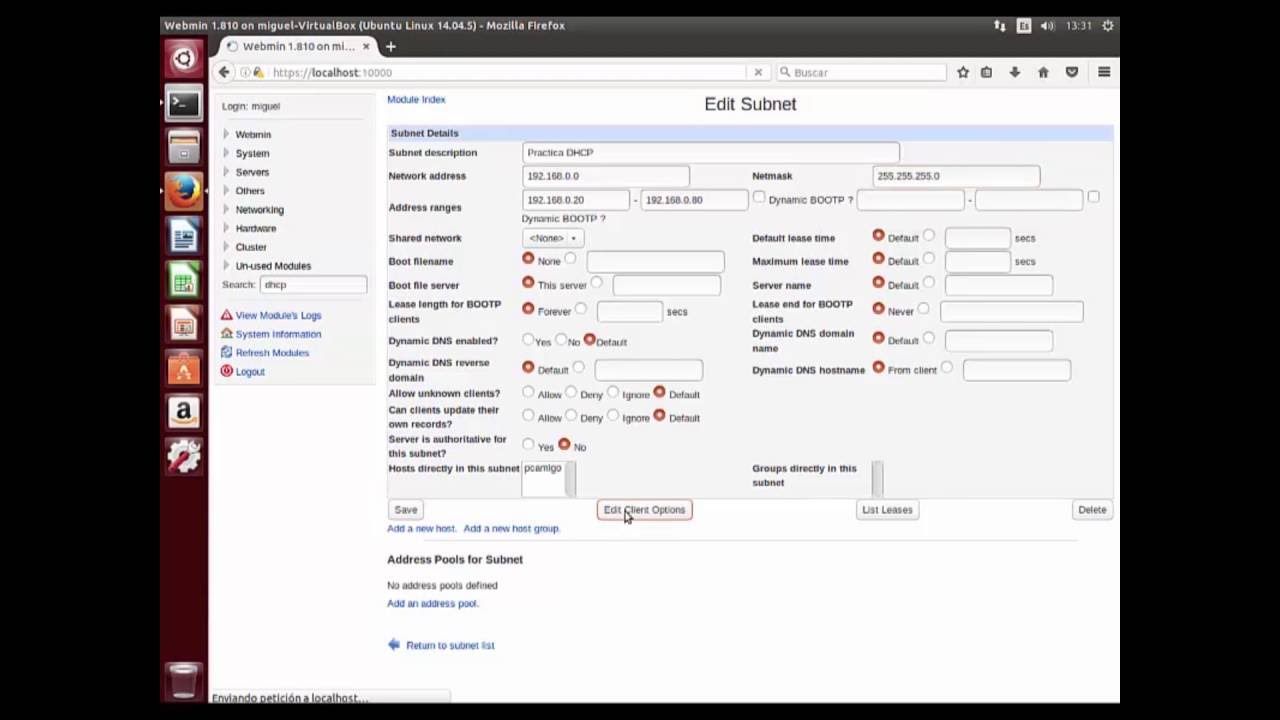Image resolution: width=1280 pixels, height=720 pixels.
Task: Set Dynamic DNS enabled to Yes
Action: point(528,340)
